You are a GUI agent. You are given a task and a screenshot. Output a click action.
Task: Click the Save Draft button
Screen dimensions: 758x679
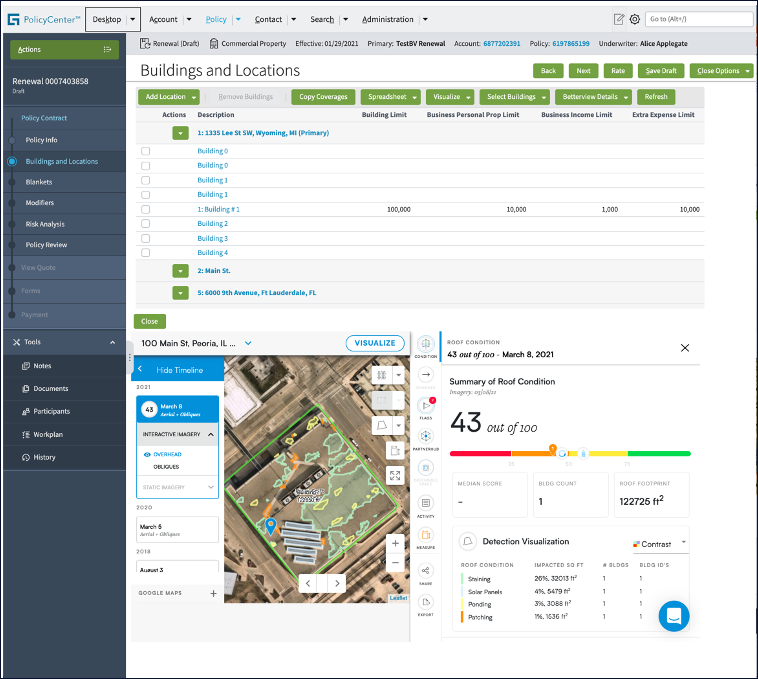click(x=661, y=71)
